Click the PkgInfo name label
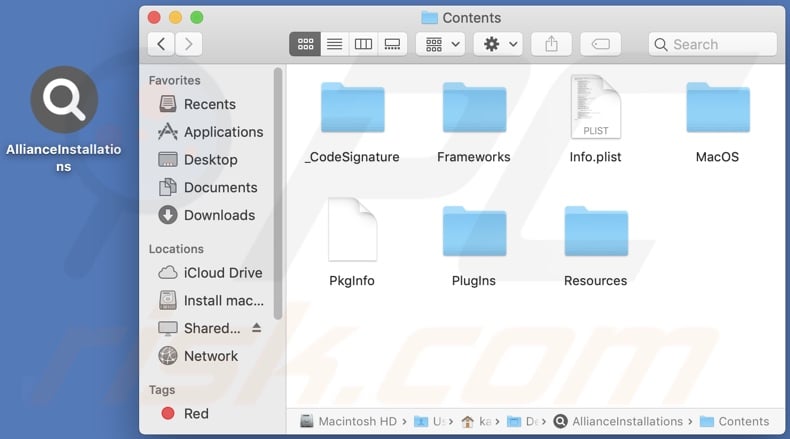The height and width of the screenshot is (439, 790). (x=352, y=281)
